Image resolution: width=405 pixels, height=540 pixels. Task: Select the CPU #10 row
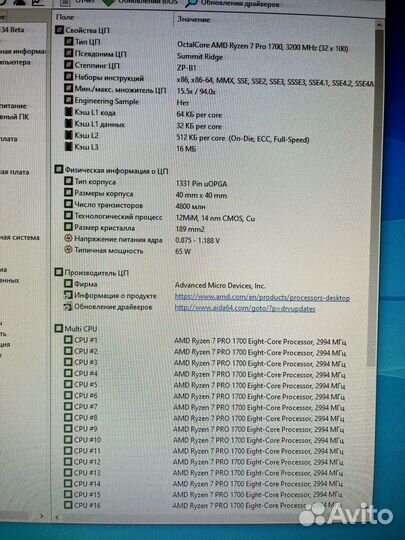(x=204, y=440)
